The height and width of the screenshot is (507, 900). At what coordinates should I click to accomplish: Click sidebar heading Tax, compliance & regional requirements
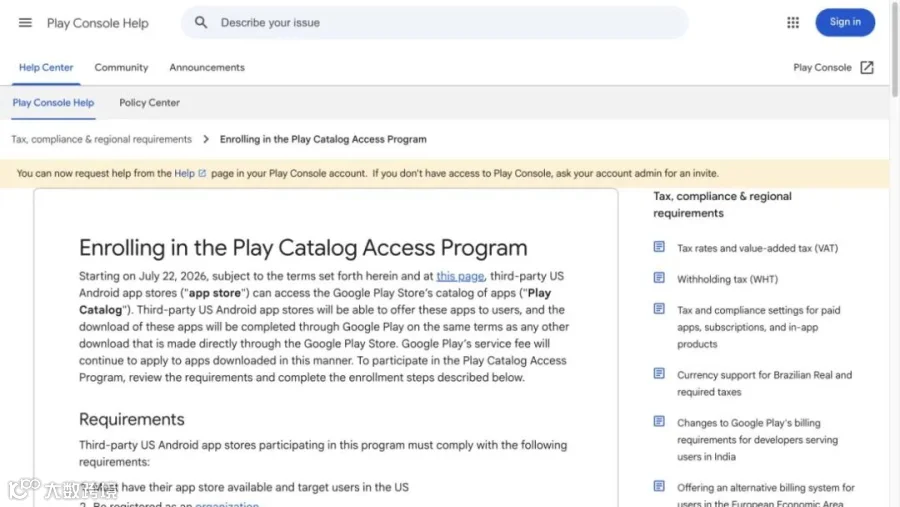[722, 204]
